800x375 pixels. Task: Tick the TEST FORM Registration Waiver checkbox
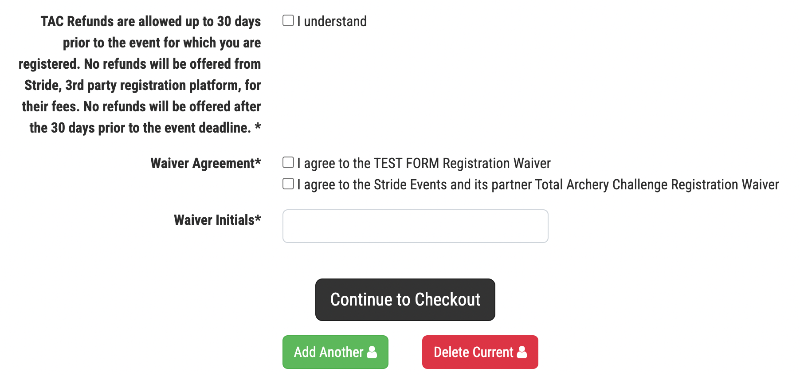click(x=288, y=163)
